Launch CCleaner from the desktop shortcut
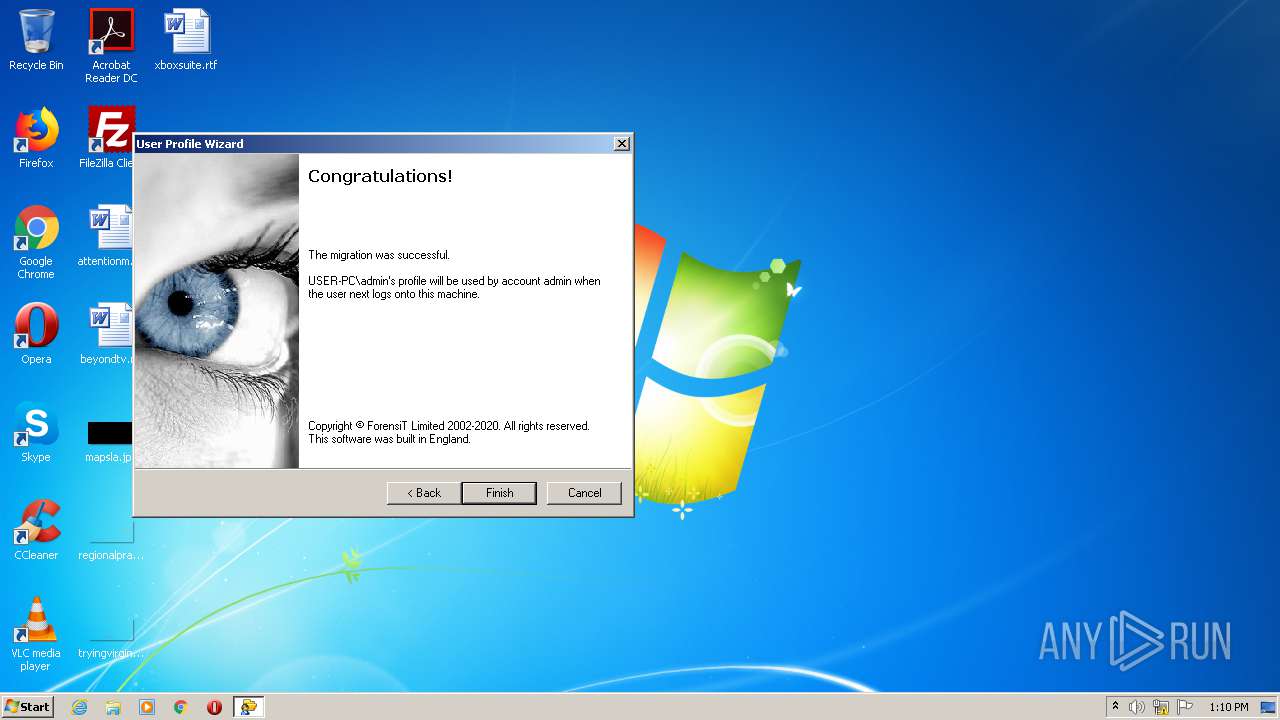This screenshot has width=1280, height=720. pyautogui.click(x=36, y=530)
